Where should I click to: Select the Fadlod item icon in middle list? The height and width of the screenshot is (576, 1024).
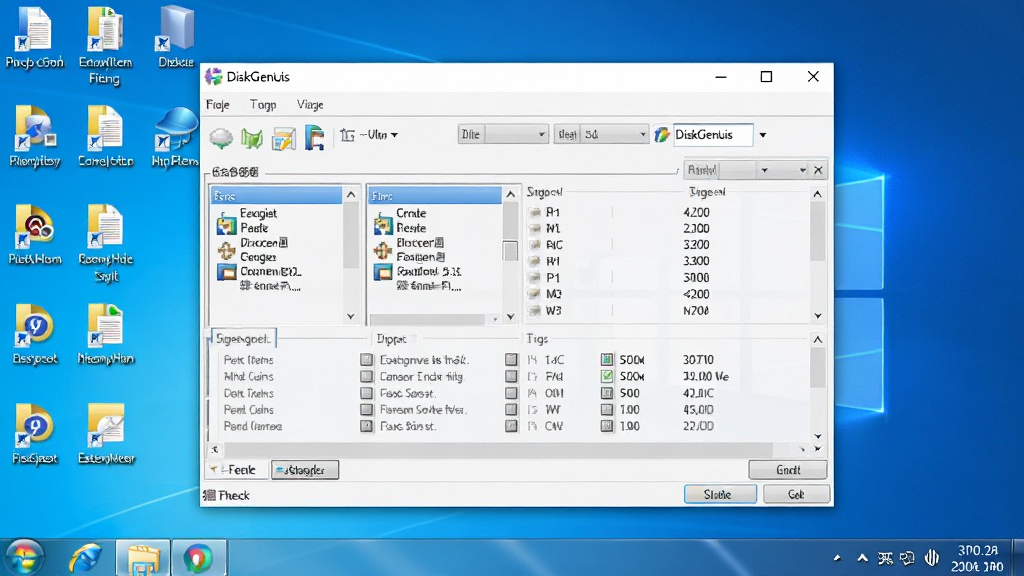point(383,272)
